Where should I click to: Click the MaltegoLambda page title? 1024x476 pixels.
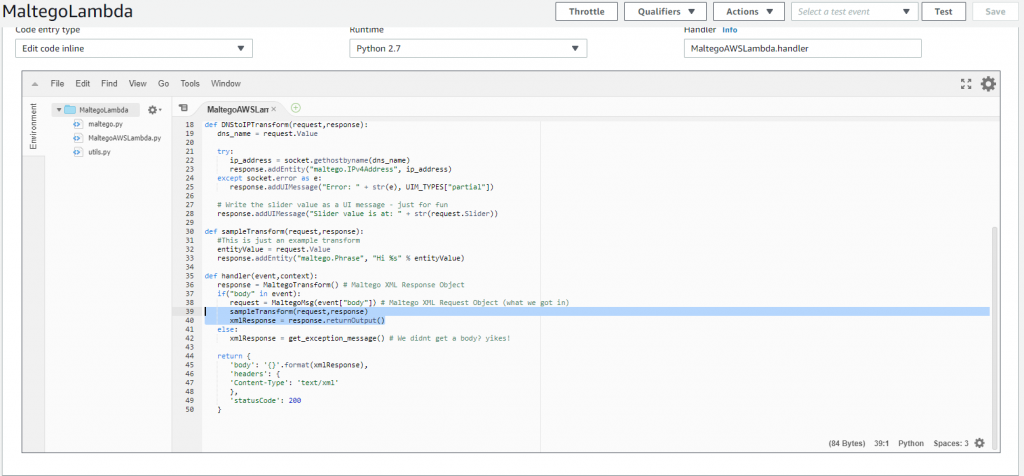(x=68, y=11)
